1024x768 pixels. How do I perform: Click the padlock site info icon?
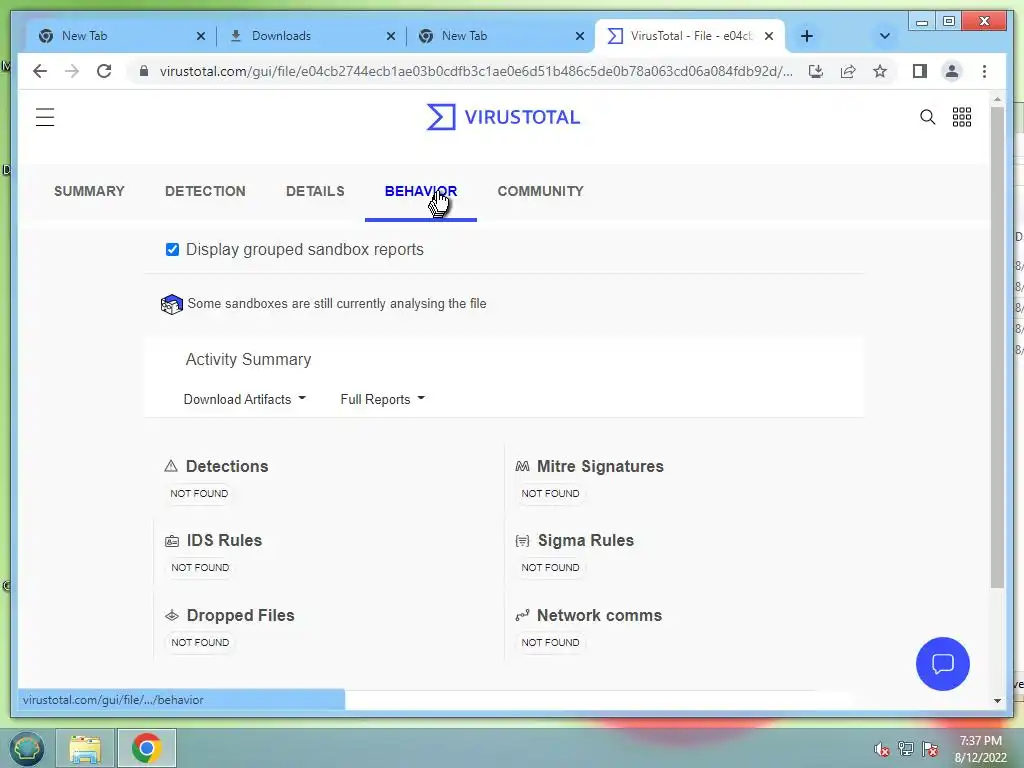pos(144,71)
